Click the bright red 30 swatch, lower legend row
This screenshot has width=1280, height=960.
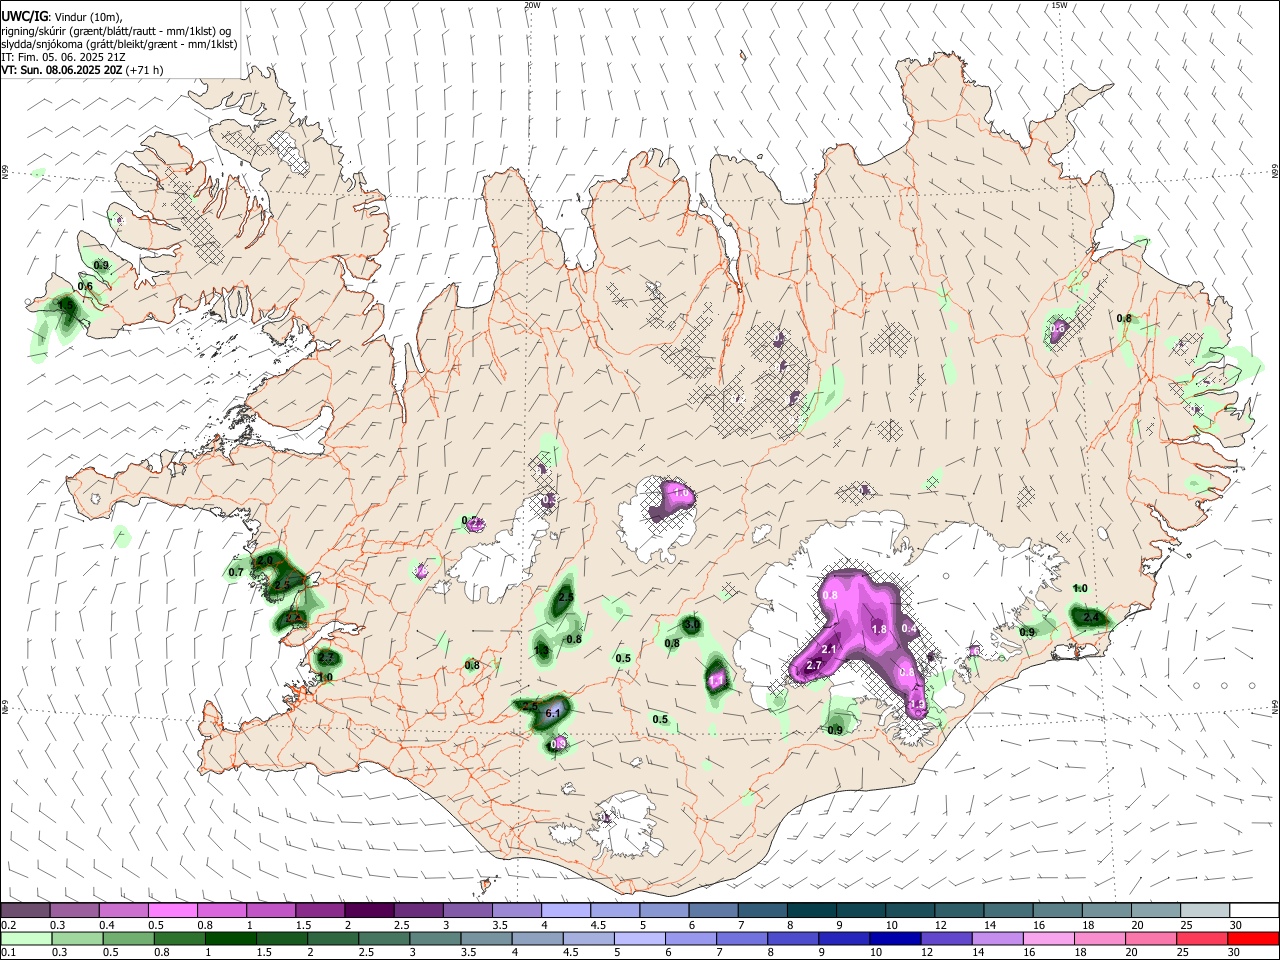pyautogui.click(x=1254, y=939)
